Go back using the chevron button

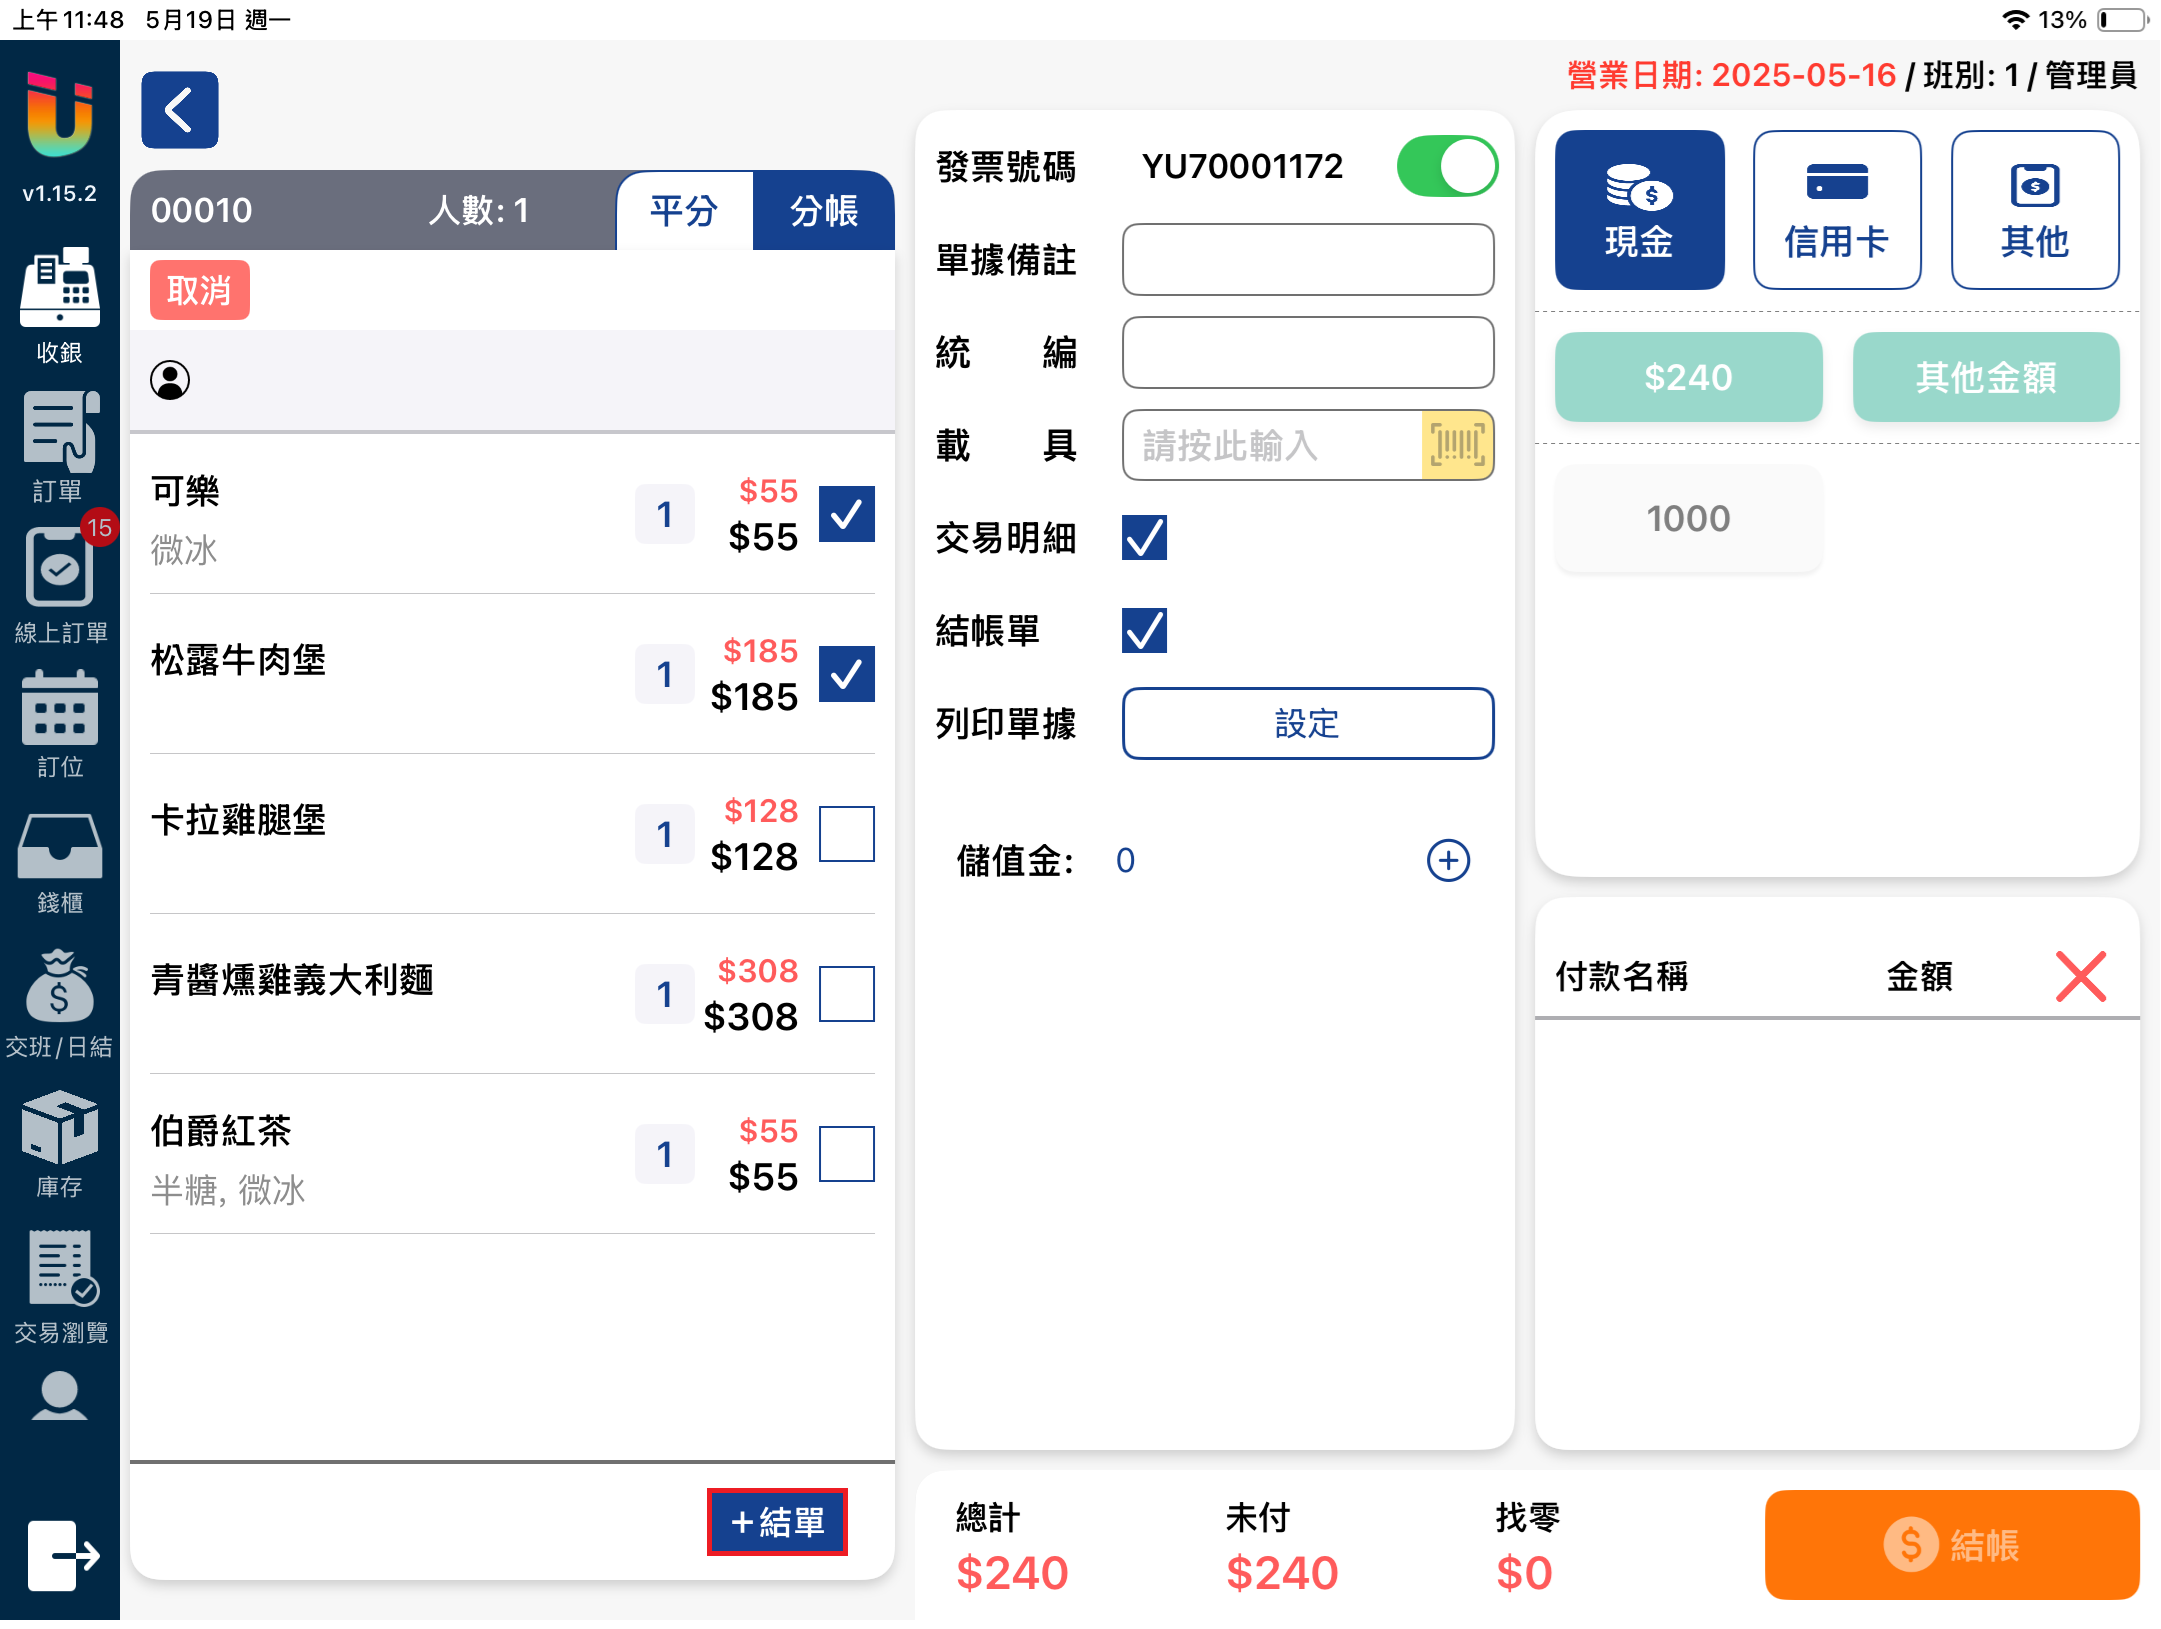point(180,110)
